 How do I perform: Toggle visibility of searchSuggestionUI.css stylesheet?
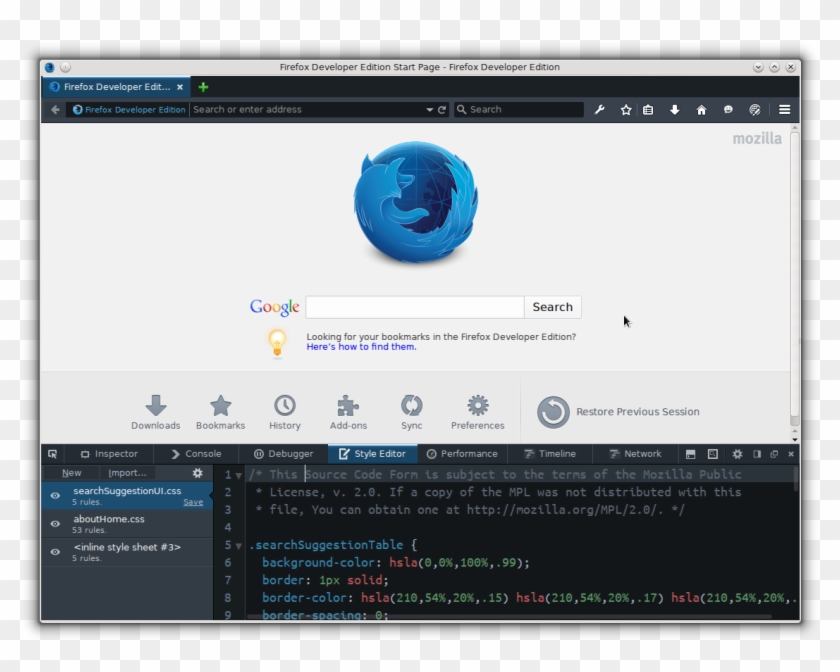tap(55, 496)
